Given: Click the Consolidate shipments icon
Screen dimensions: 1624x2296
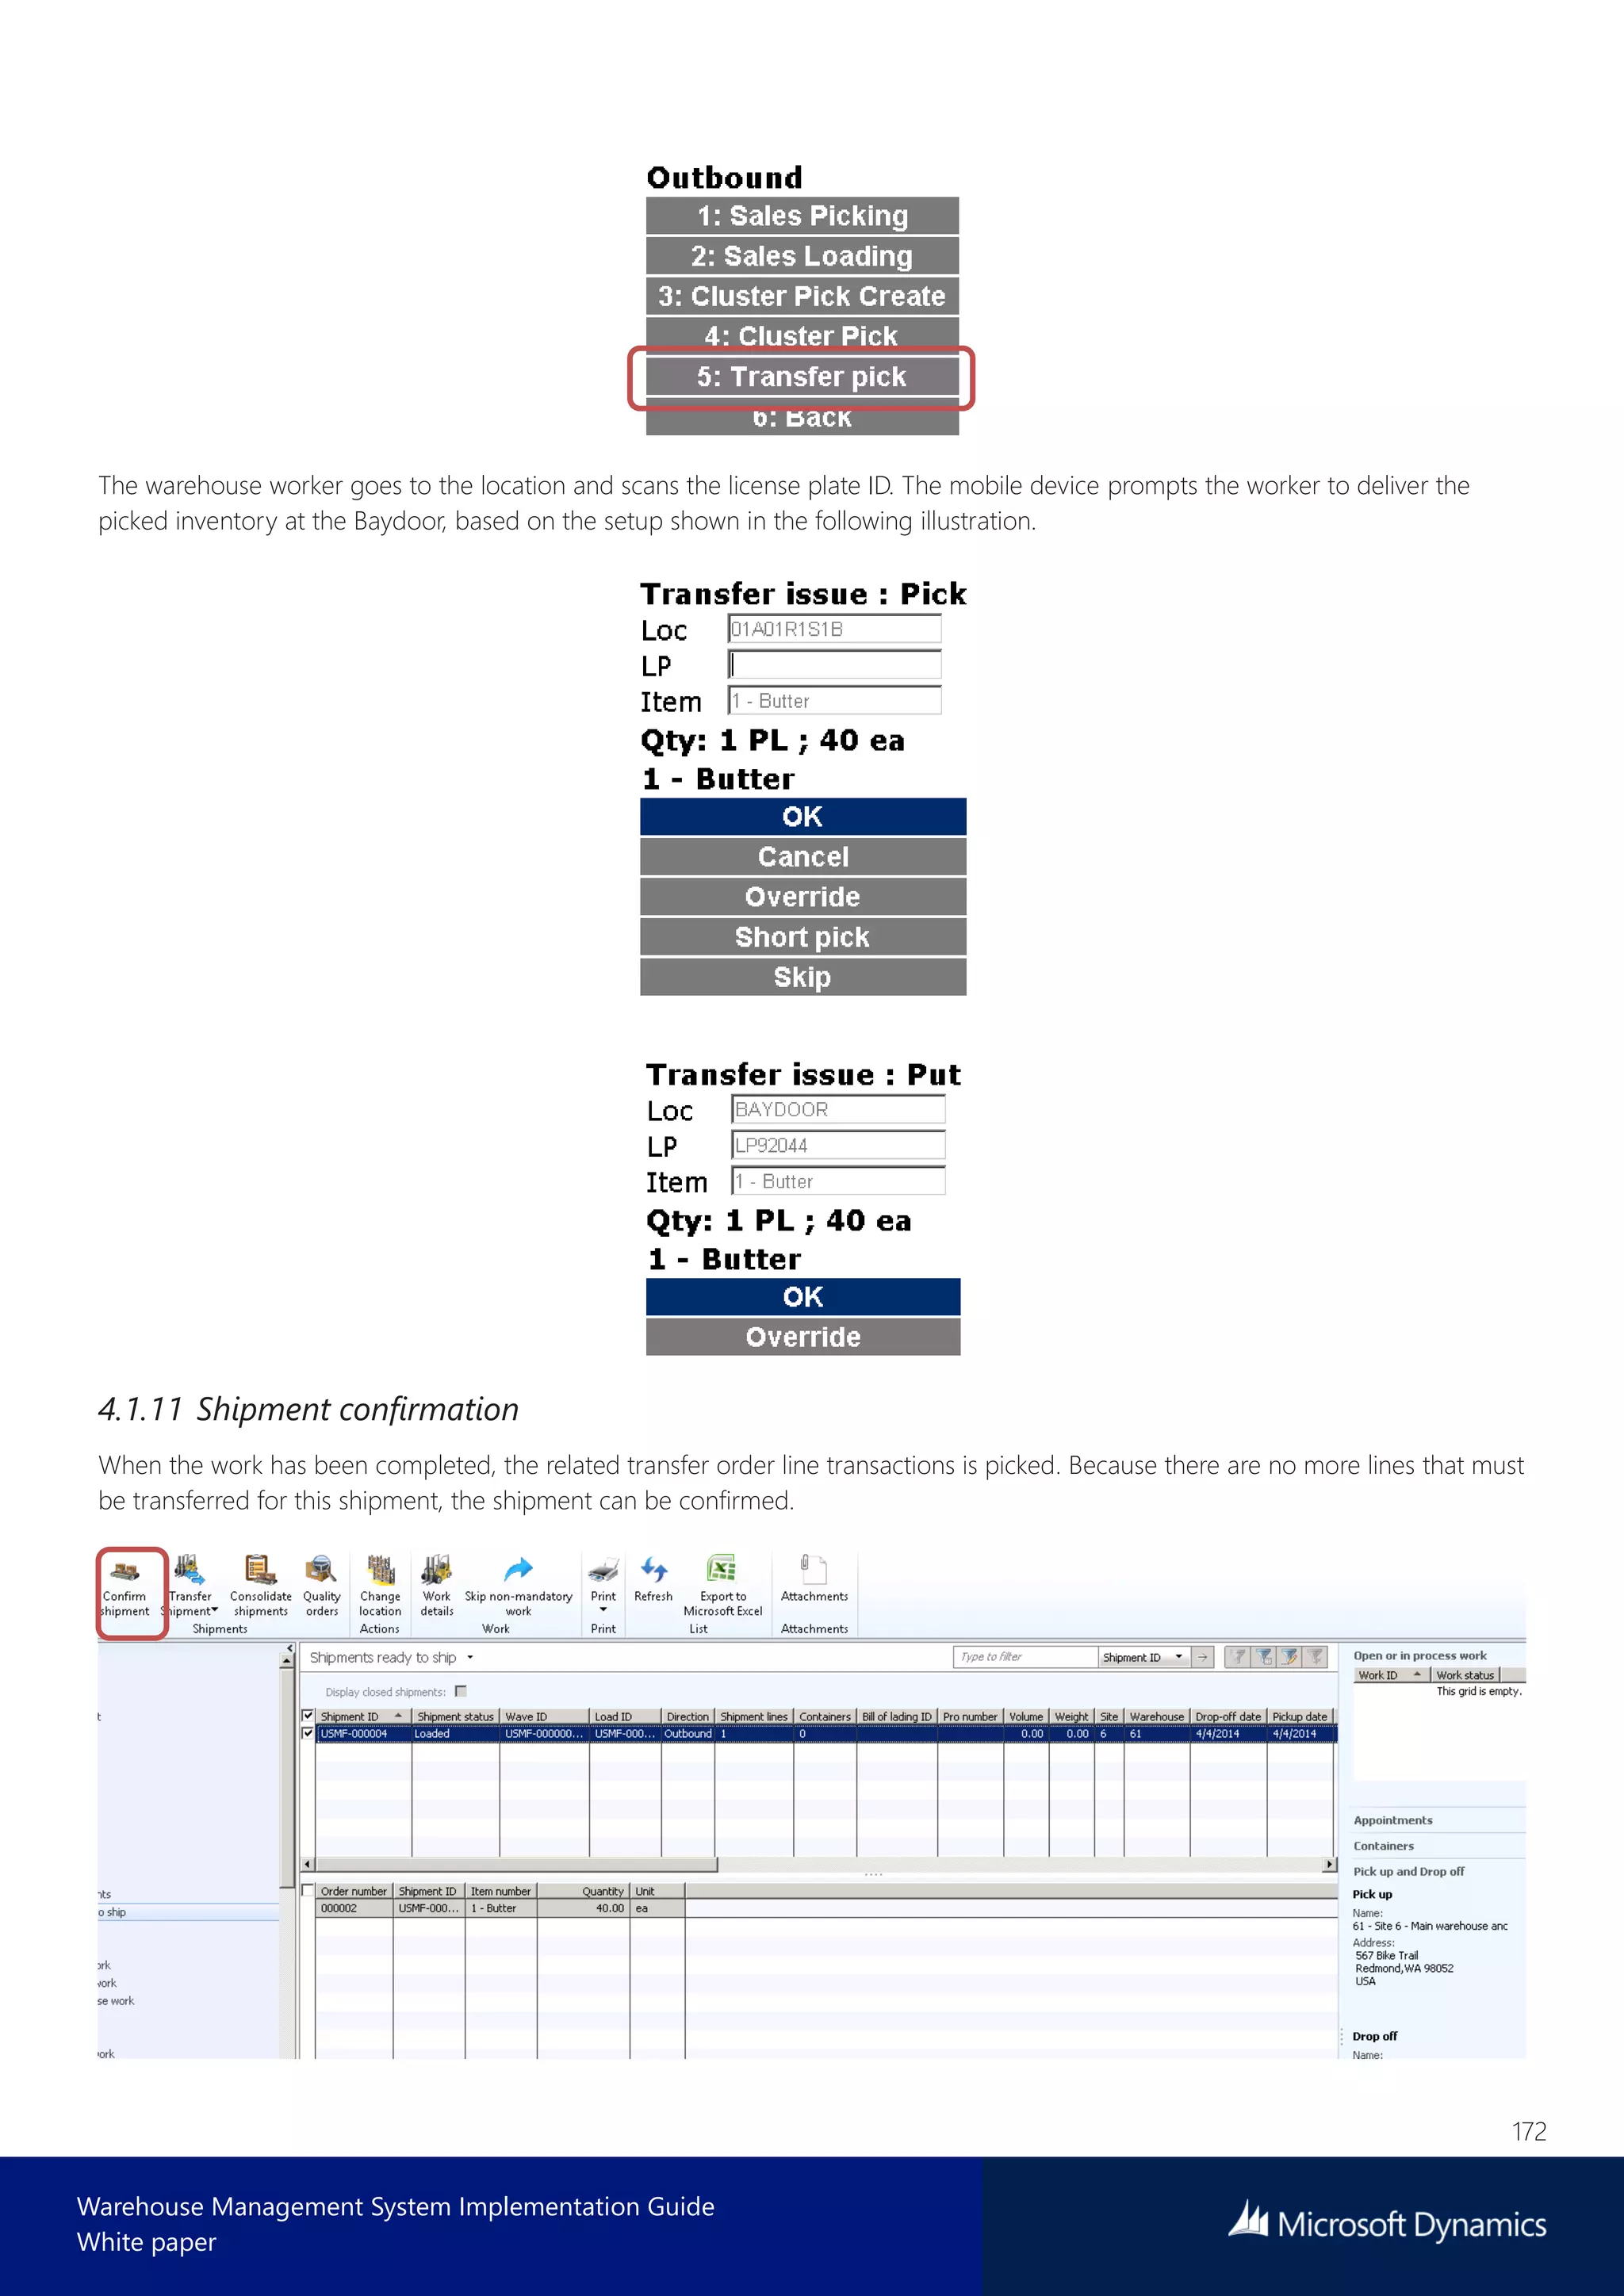Looking at the screenshot, I should pyautogui.click(x=260, y=1569).
